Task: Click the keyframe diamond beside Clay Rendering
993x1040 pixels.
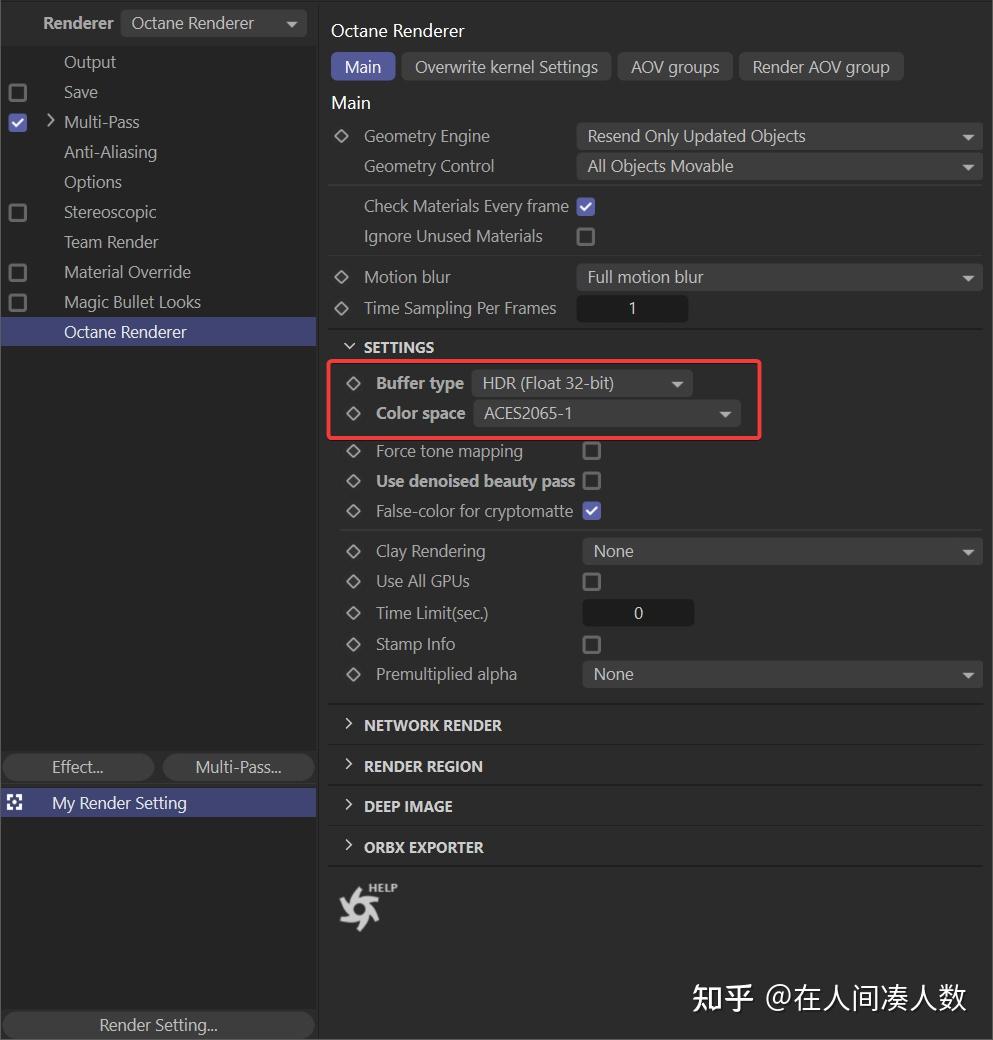Action: 354,551
